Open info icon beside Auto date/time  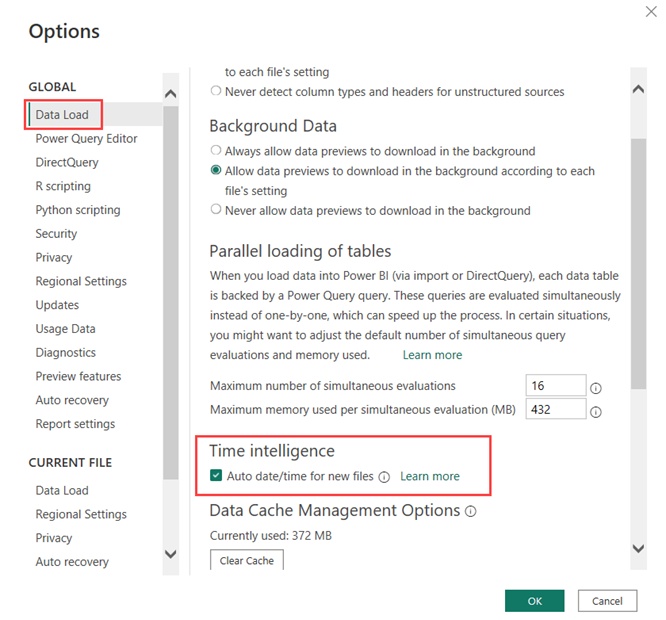[x=384, y=477]
